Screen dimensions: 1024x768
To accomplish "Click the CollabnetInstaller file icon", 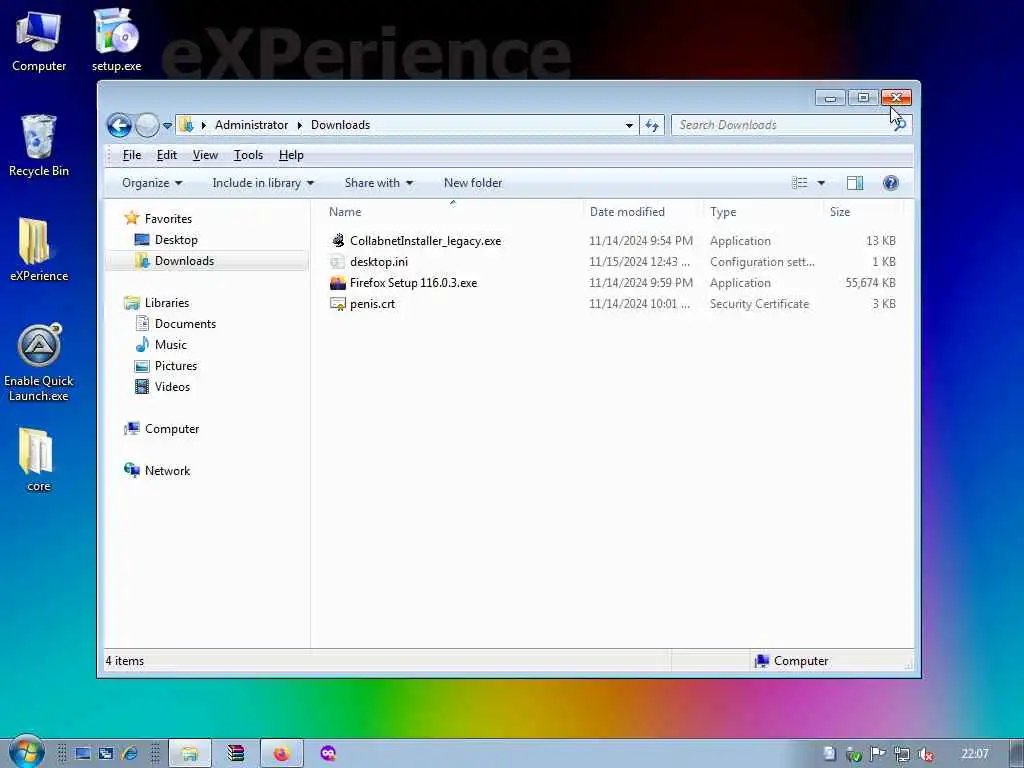I will pos(338,240).
